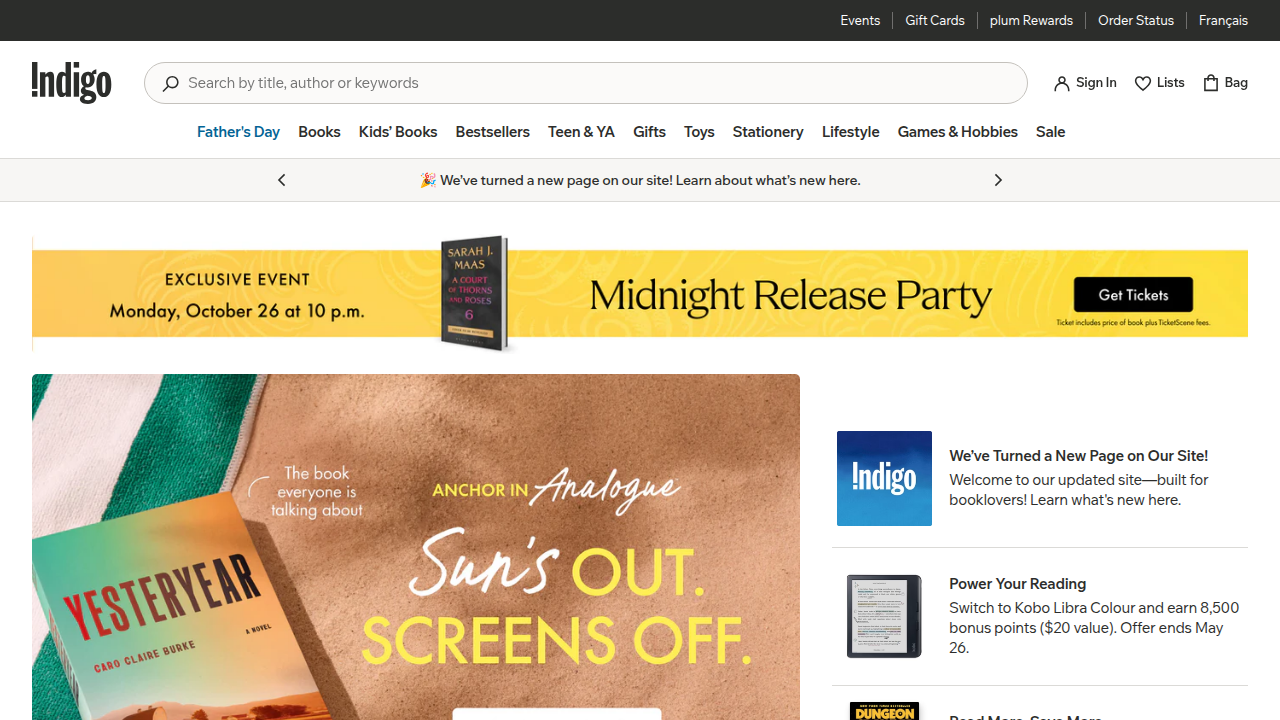Click "Welcome to our updated site" description
The height and width of the screenshot is (720, 1280).
1079,490
